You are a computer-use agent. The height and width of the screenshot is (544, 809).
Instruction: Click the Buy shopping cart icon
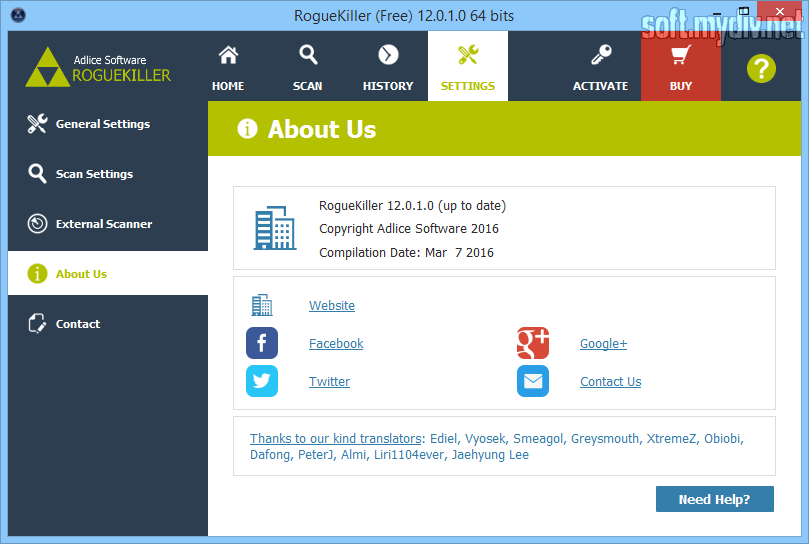(681, 55)
